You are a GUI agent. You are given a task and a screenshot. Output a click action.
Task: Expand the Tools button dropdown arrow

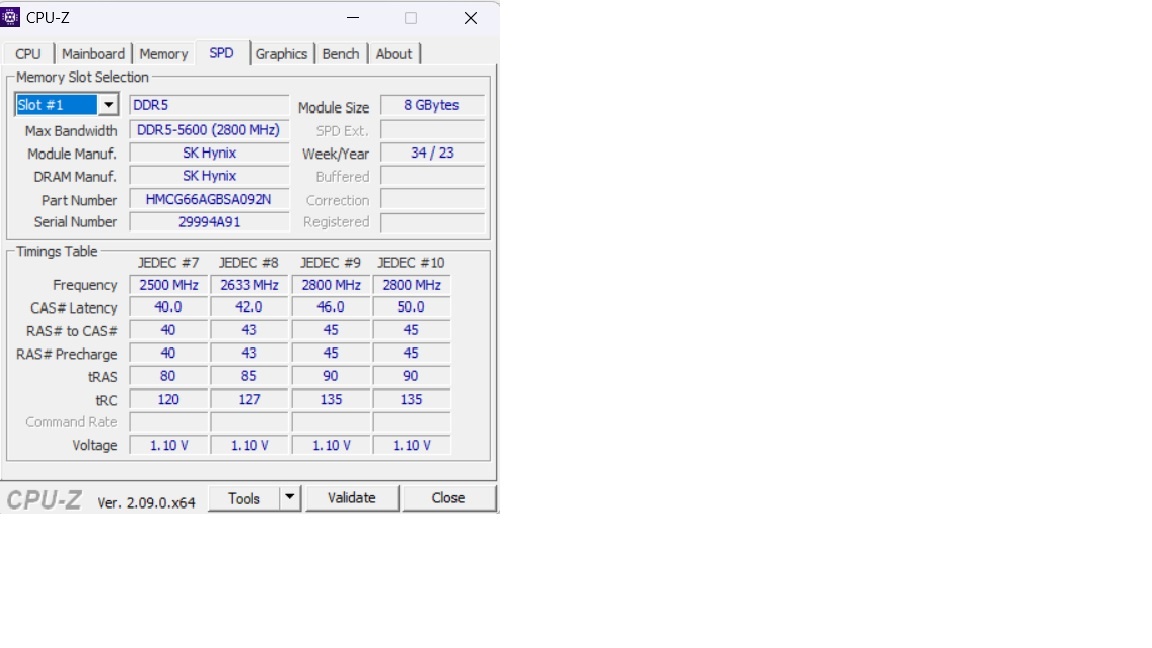coord(289,497)
